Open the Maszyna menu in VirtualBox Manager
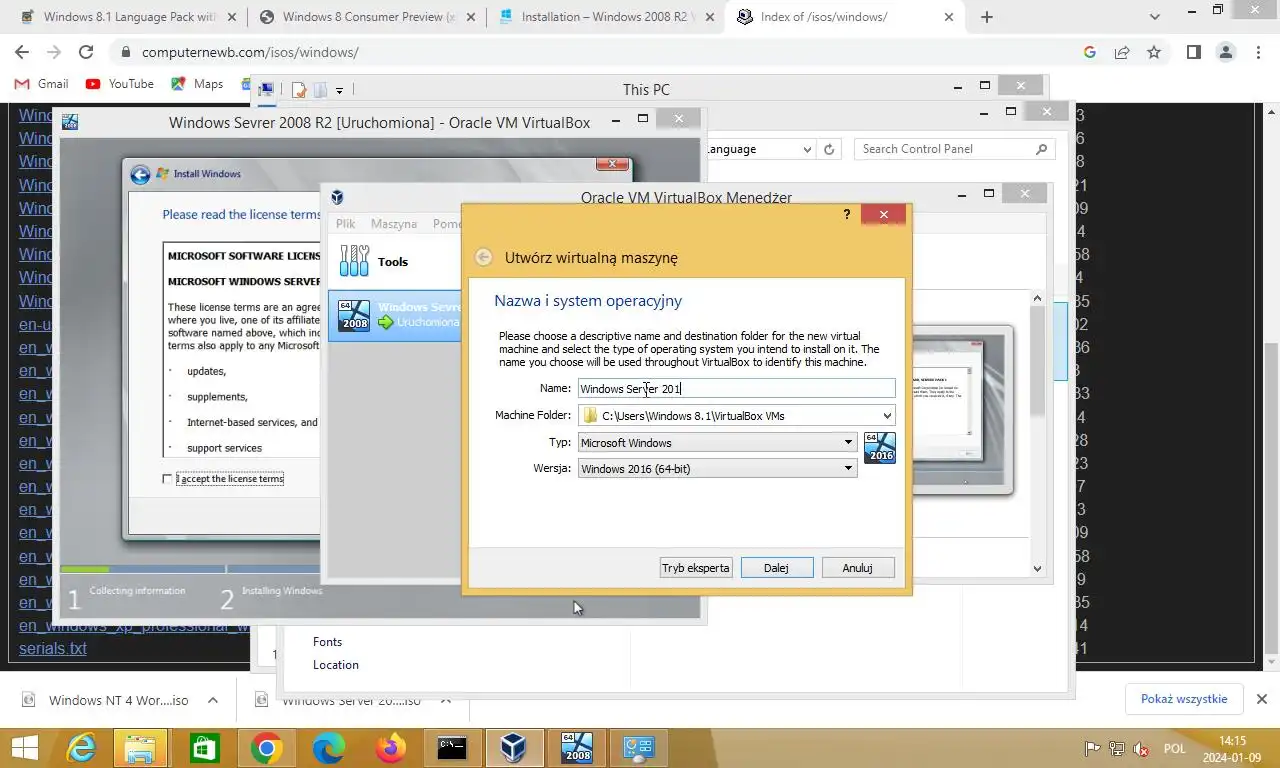 click(x=394, y=224)
